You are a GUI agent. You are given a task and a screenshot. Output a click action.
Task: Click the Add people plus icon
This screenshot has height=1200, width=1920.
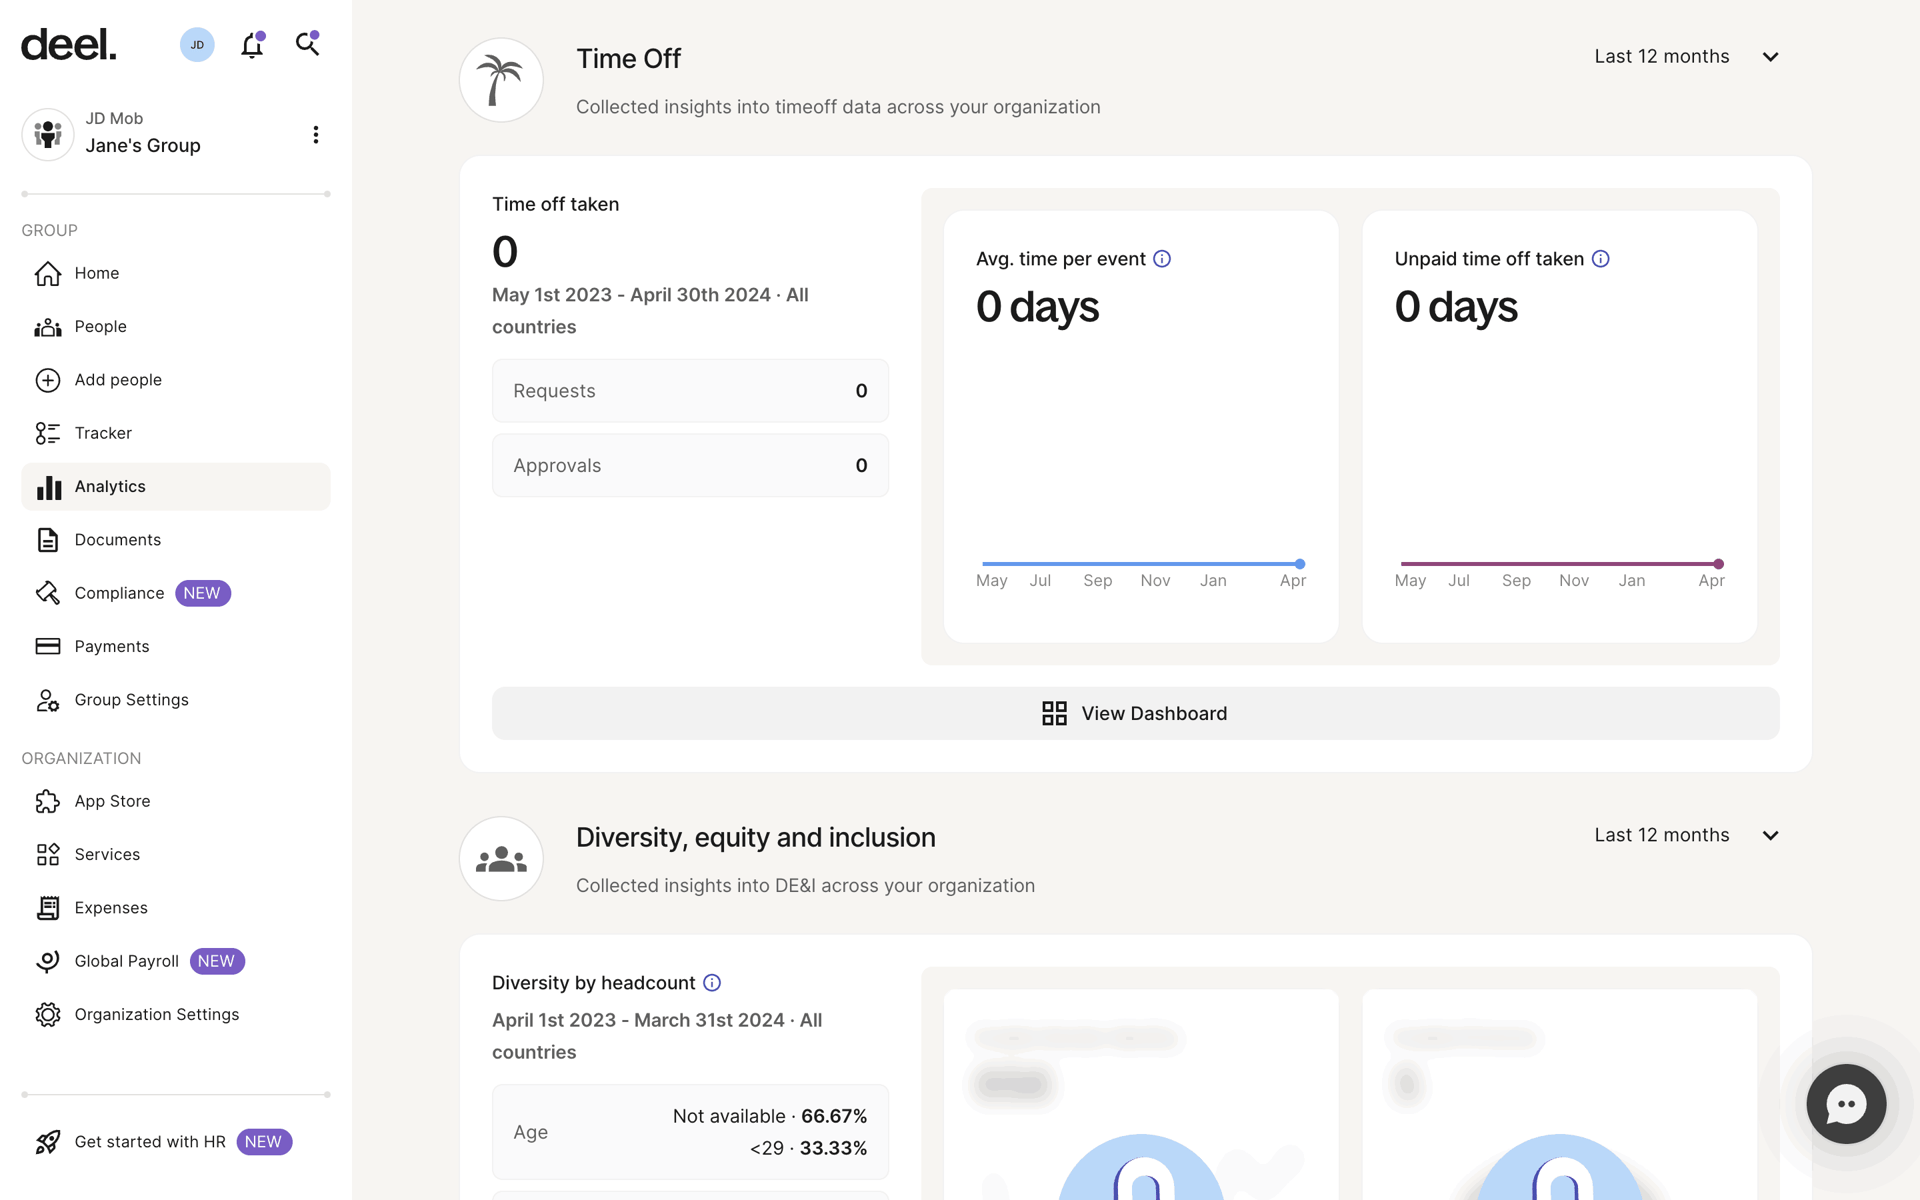[x=48, y=380]
